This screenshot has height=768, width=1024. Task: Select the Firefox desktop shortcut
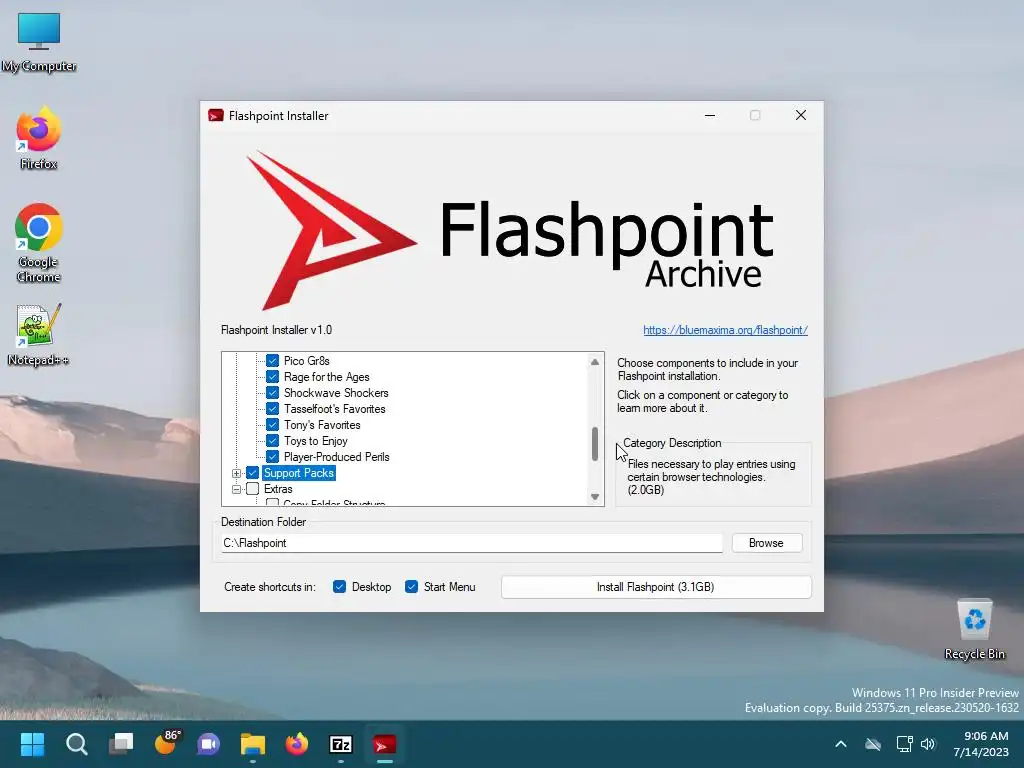(x=39, y=138)
